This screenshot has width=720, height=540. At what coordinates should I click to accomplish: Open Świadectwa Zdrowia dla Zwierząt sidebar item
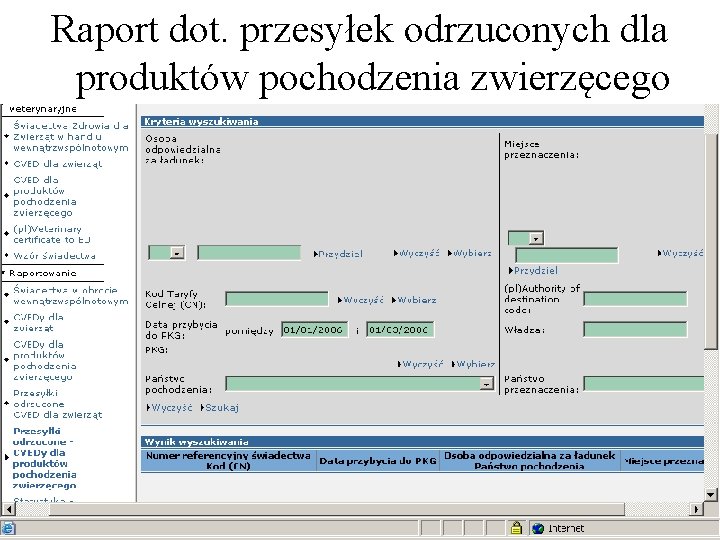coord(71,137)
